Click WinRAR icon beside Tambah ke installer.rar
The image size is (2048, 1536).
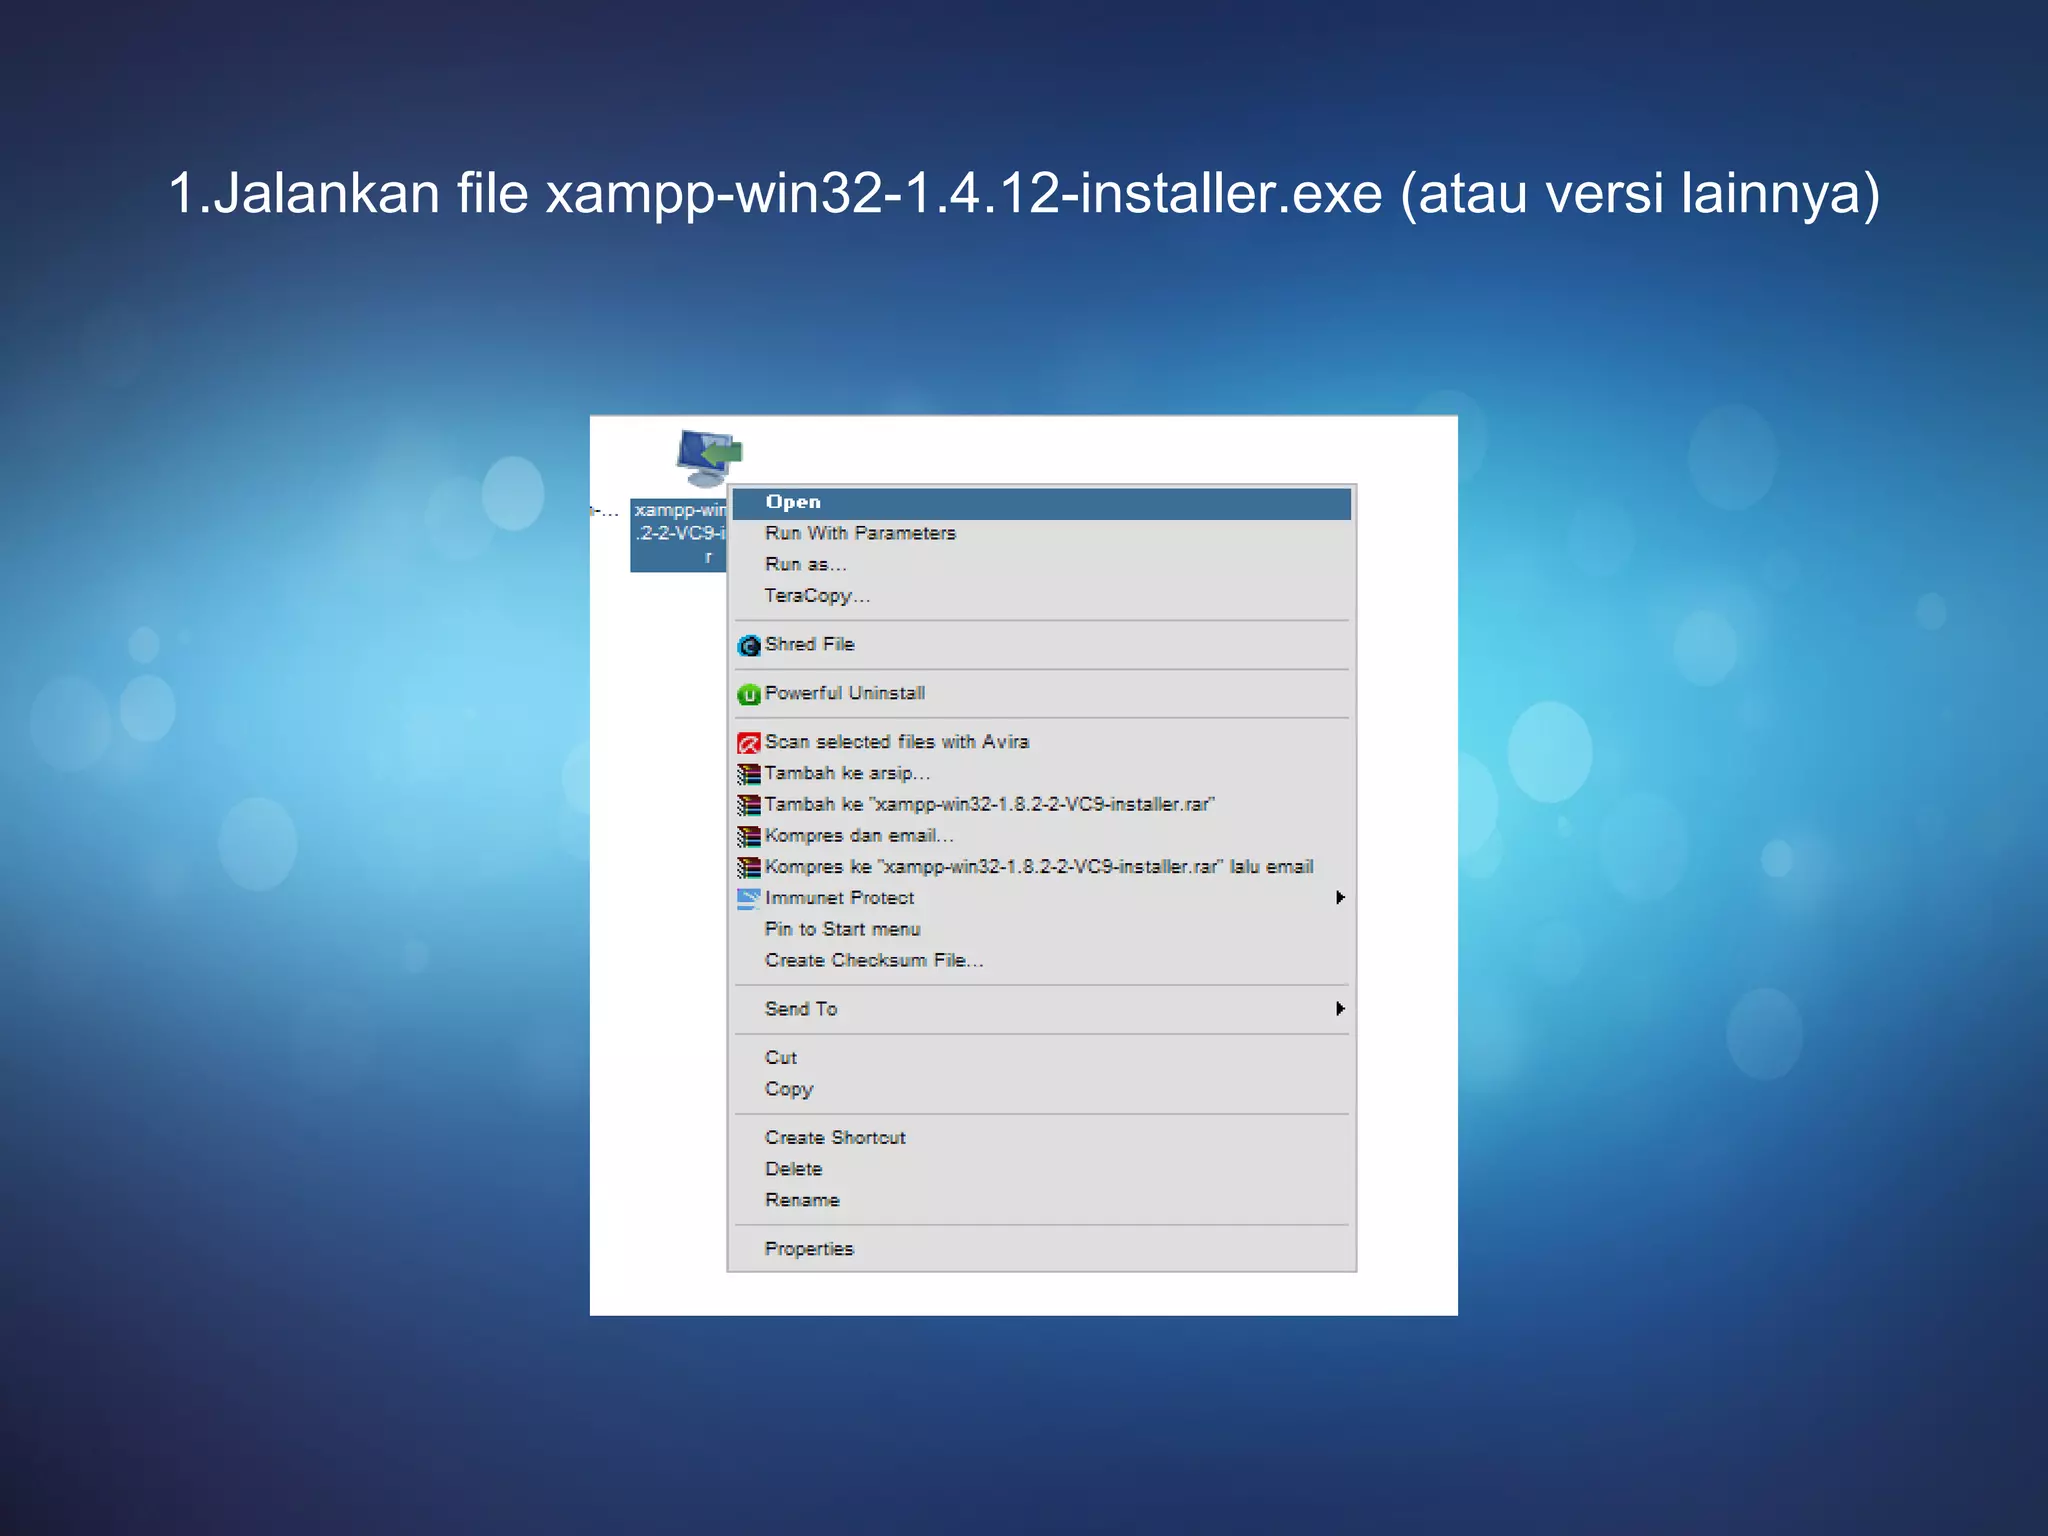coord(748,805)
